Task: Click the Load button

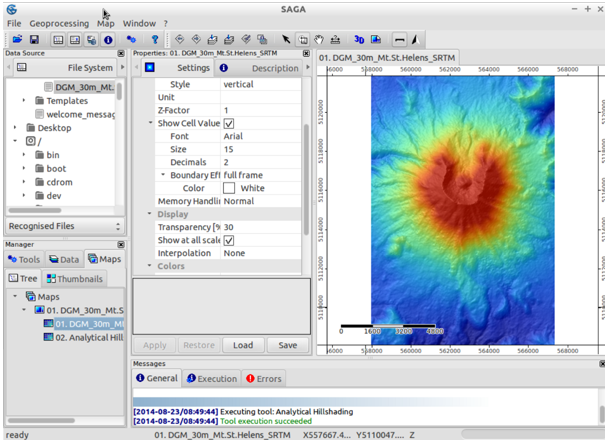Action: (x=243, y=345)
